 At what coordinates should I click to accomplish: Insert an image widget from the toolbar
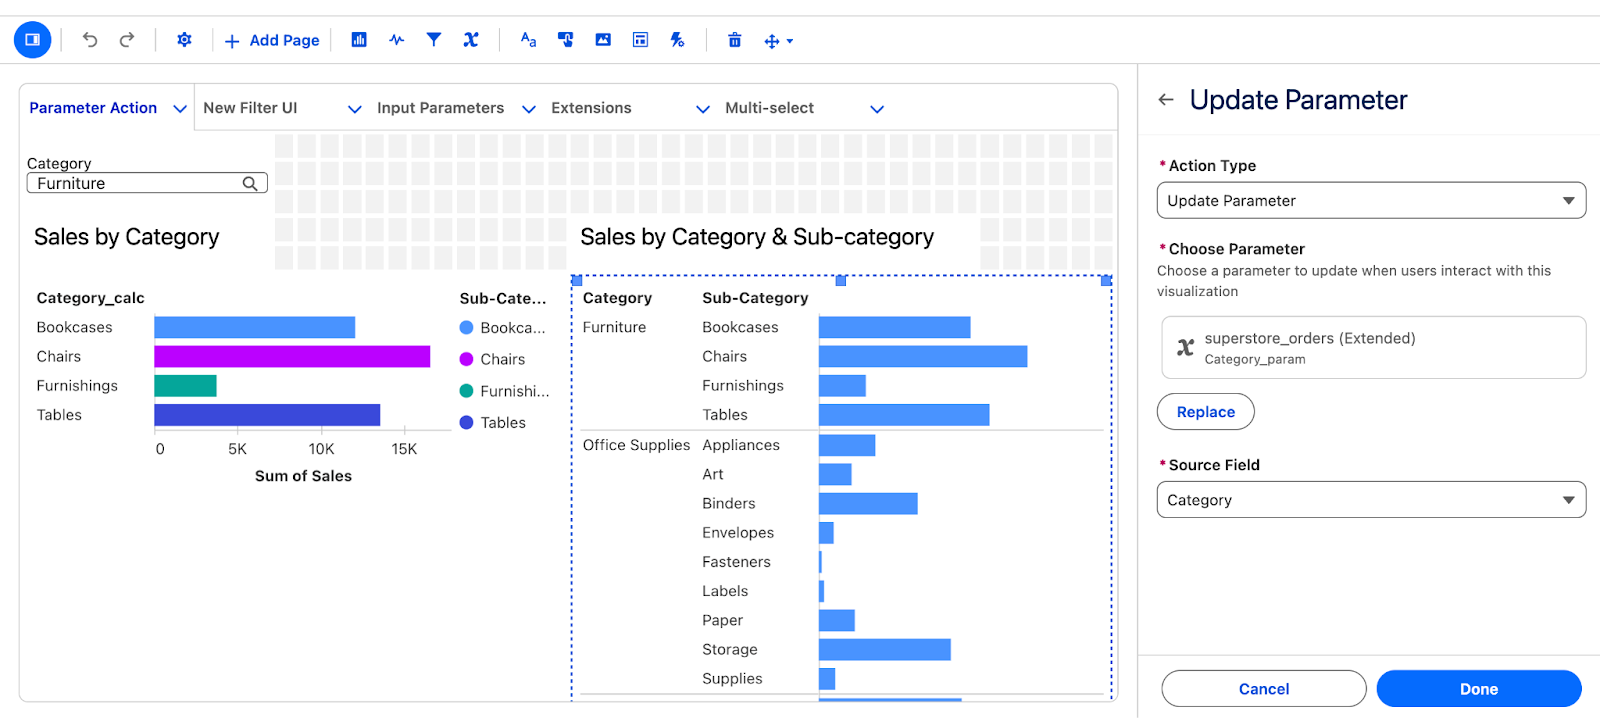point(603,40)
